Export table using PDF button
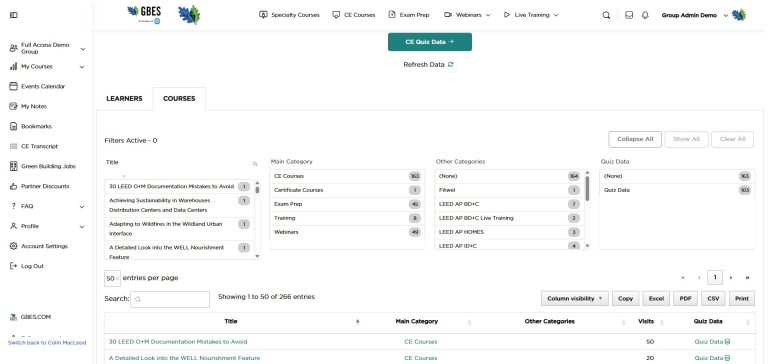 pyautogui.click(x=685, y=298)
